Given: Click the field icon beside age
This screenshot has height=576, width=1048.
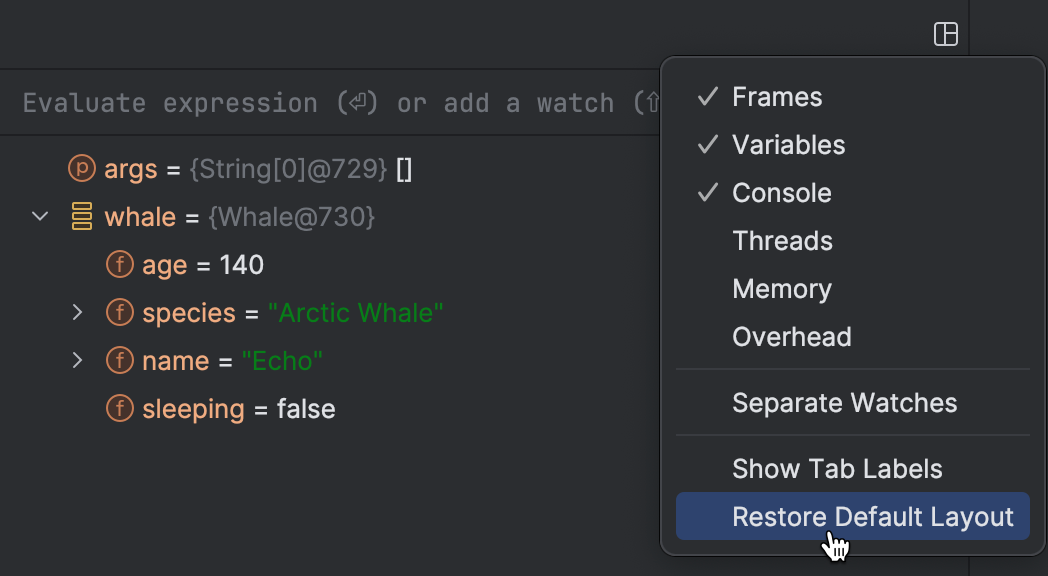Looking at the screenshot, I should coord(119,264).
